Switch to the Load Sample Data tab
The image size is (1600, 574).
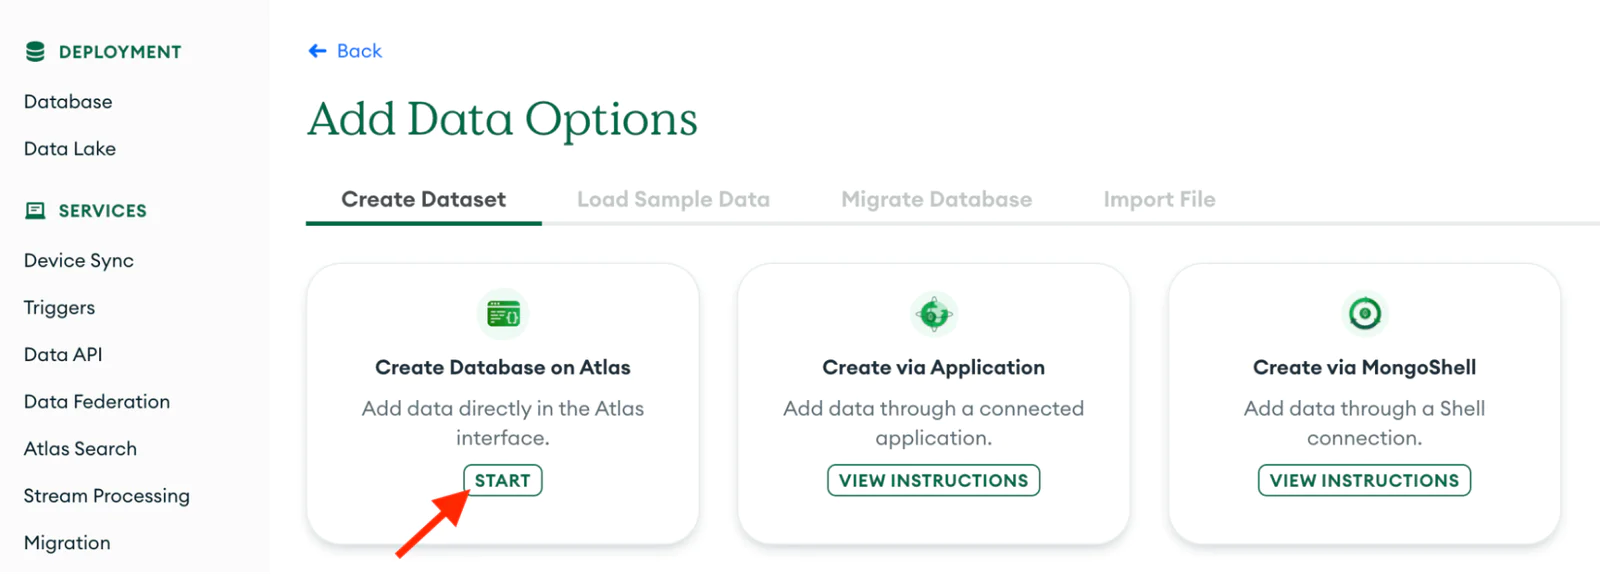673,199
